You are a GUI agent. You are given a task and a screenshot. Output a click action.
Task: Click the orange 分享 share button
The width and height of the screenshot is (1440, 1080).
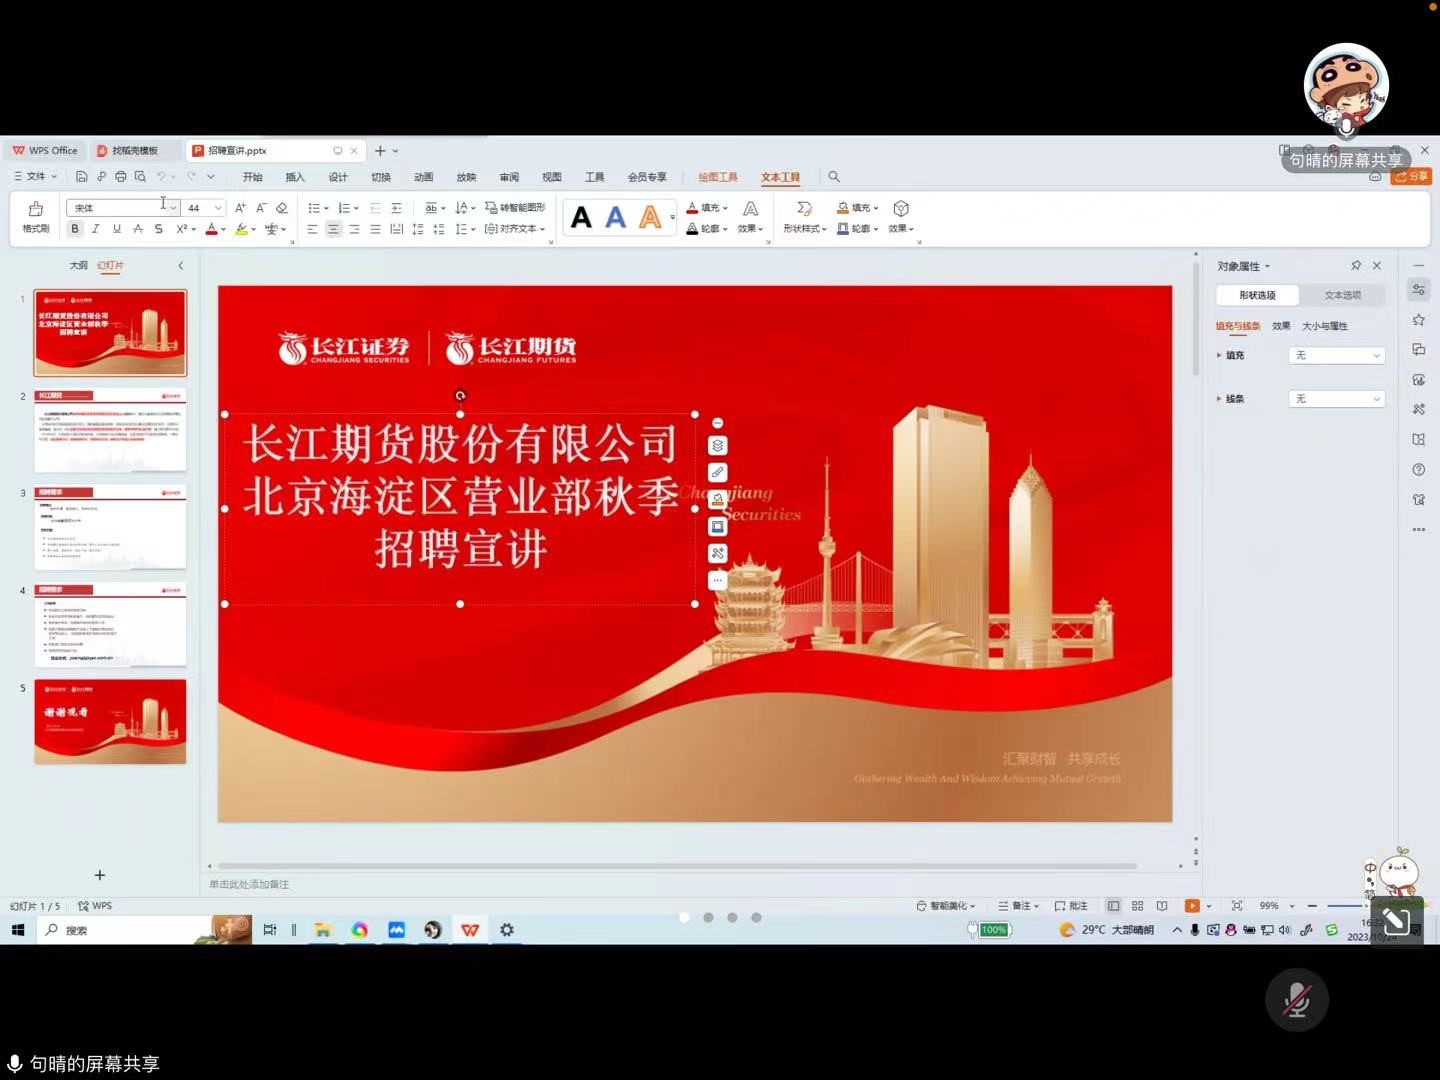pos(1411,177)
